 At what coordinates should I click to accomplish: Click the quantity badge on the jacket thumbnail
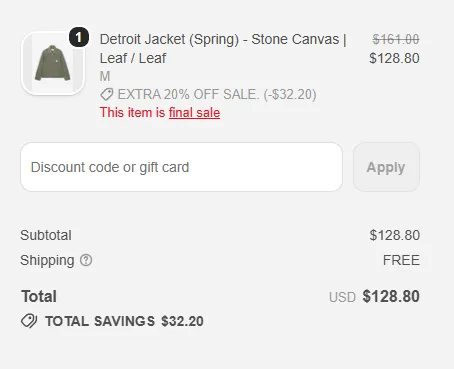click(x=79, y=37)
